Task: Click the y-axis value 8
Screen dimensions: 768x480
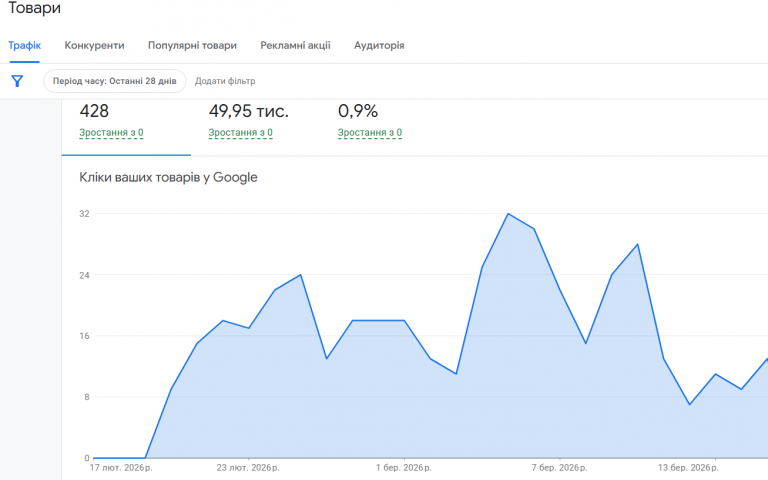Action: 87,397
